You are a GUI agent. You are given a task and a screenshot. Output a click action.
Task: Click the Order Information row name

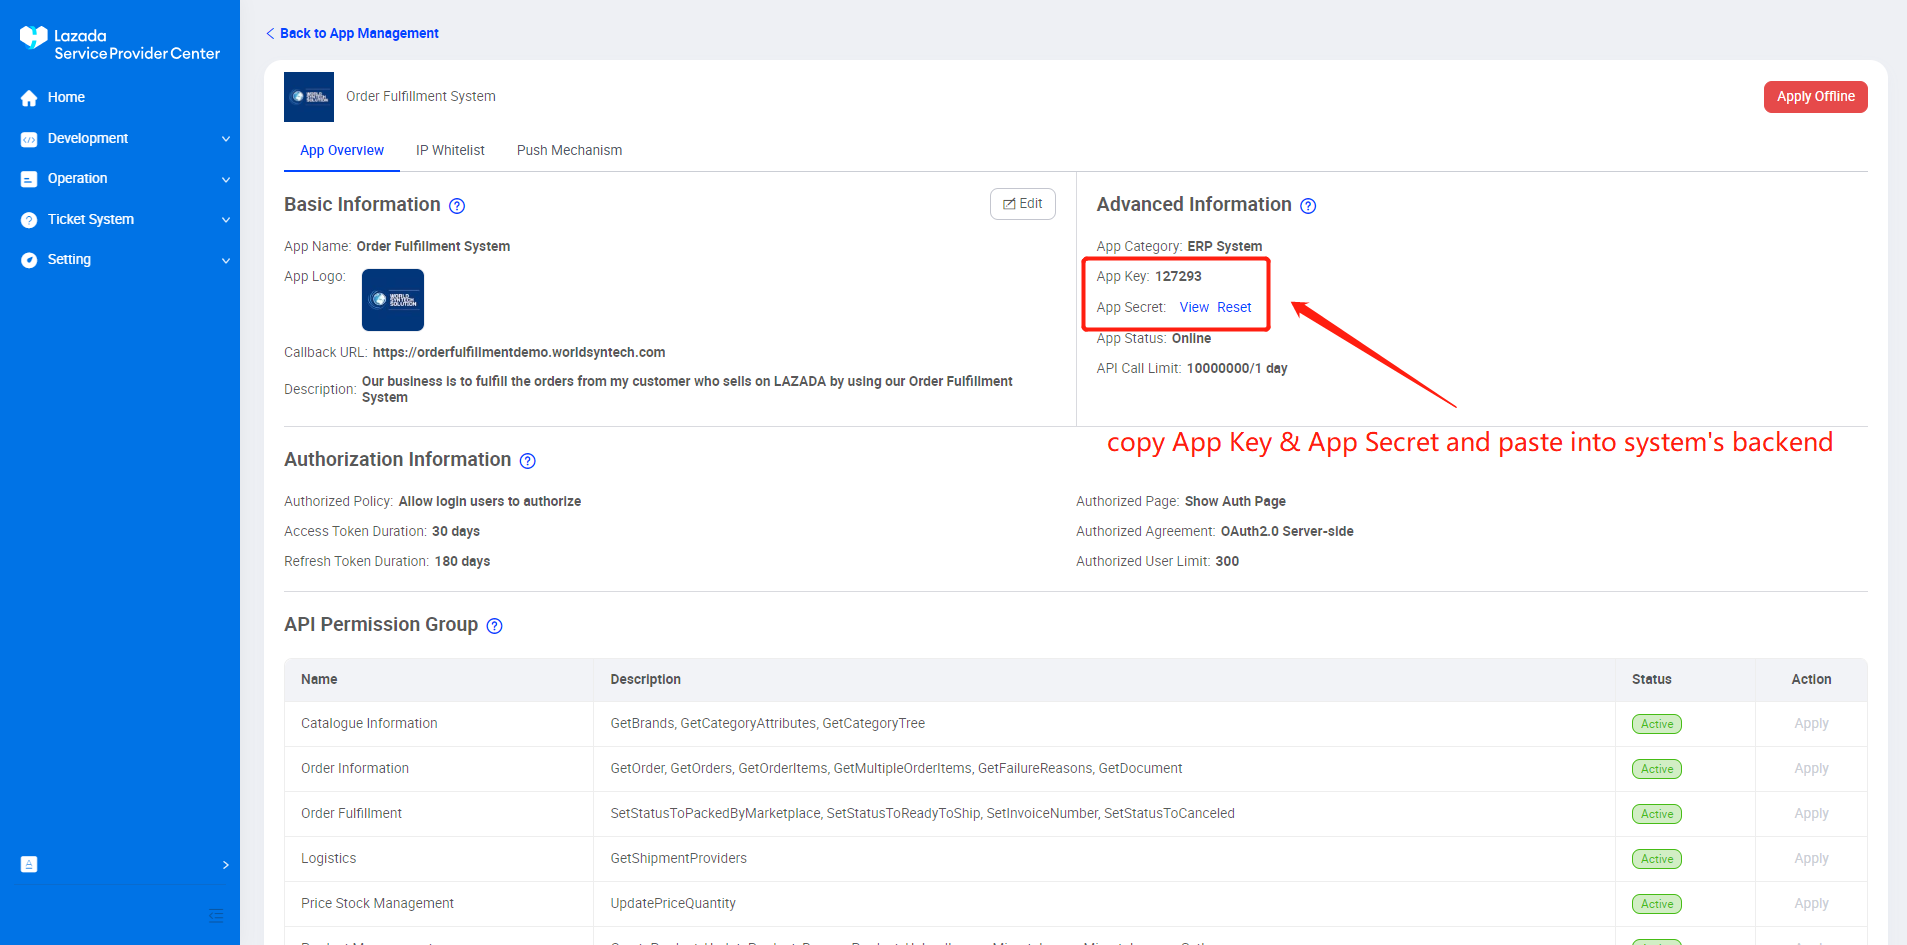[x=355, y=769]
